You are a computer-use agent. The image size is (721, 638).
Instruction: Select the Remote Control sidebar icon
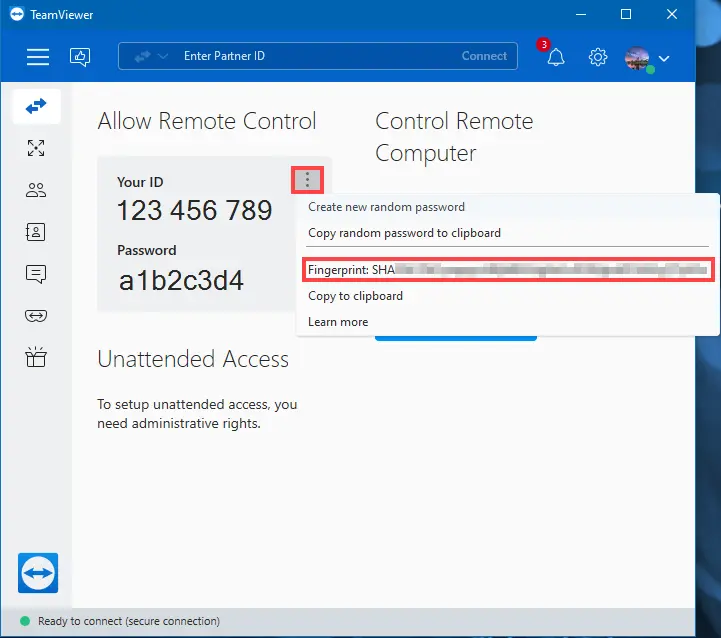point(36,106)
